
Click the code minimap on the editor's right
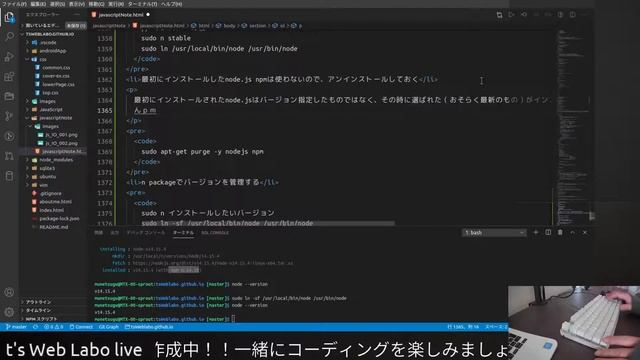572,127
